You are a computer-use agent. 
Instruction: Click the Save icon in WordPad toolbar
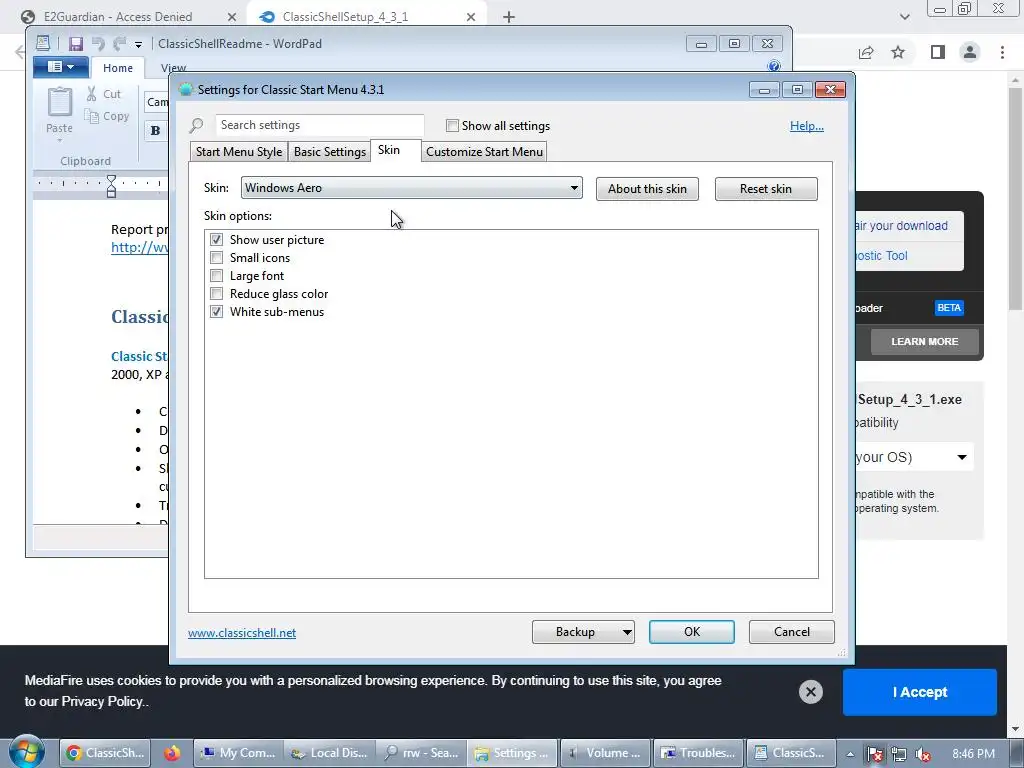point(76,44)
